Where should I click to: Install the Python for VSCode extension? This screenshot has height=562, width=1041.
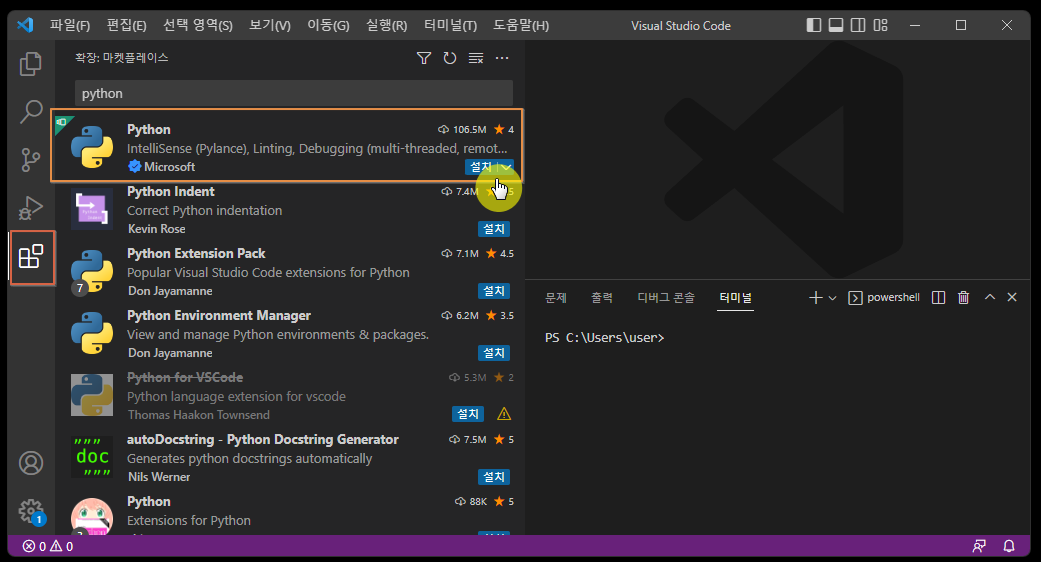[468, 414]
